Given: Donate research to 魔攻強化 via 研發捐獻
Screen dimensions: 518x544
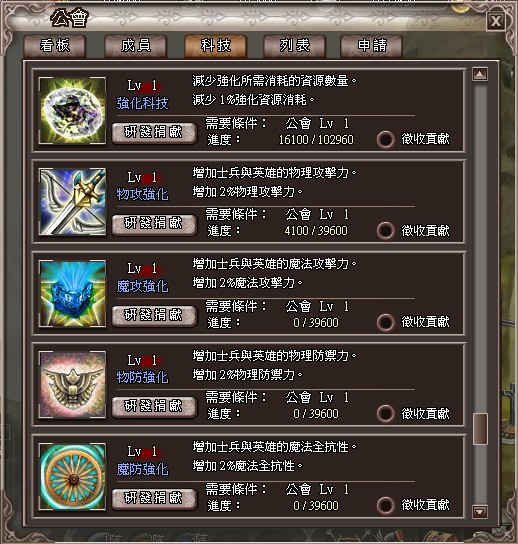Looking at the screenshot, I should coord(154,315).
